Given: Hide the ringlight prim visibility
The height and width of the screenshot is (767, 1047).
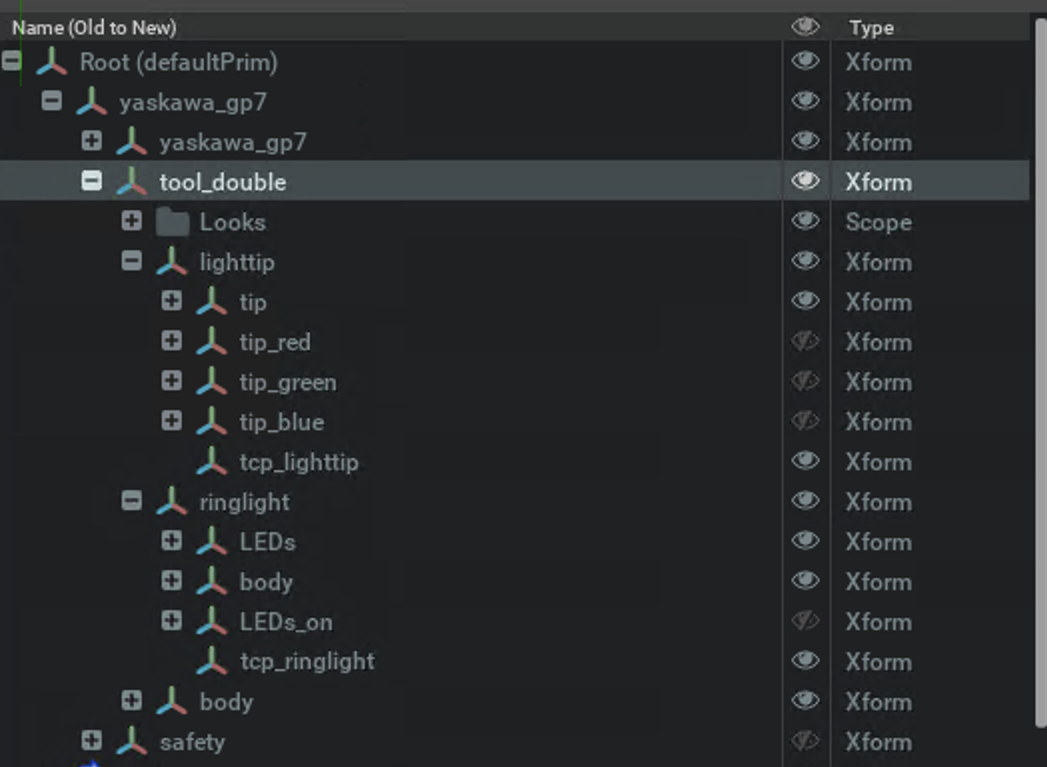Looking at the screenshot, I should (x=805, y=502).
